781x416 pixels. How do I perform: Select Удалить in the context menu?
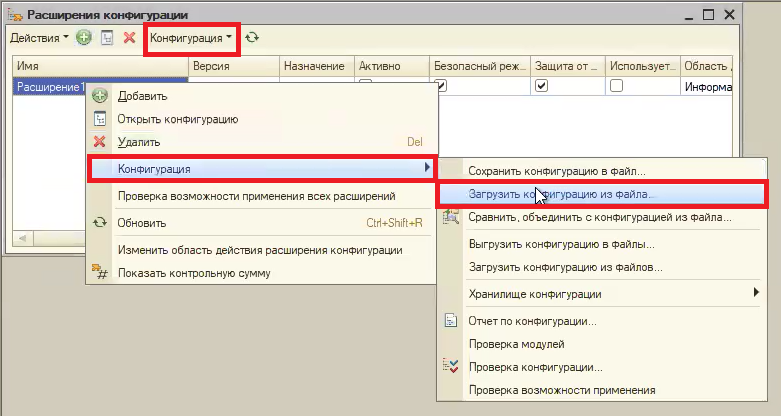point(262,142)
